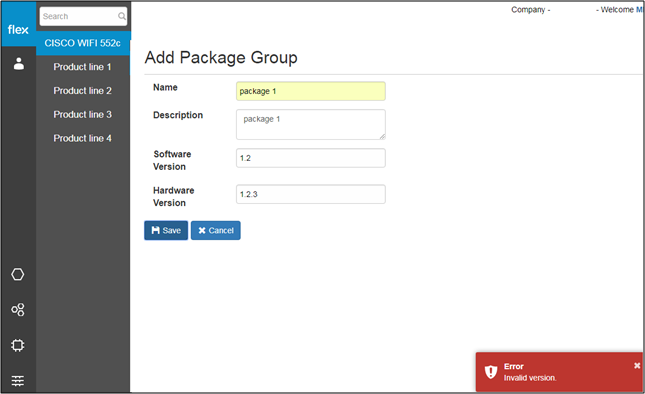Select CISCO WIFI 552c header item
Screen dimensions: 645x394
[83, 43]
